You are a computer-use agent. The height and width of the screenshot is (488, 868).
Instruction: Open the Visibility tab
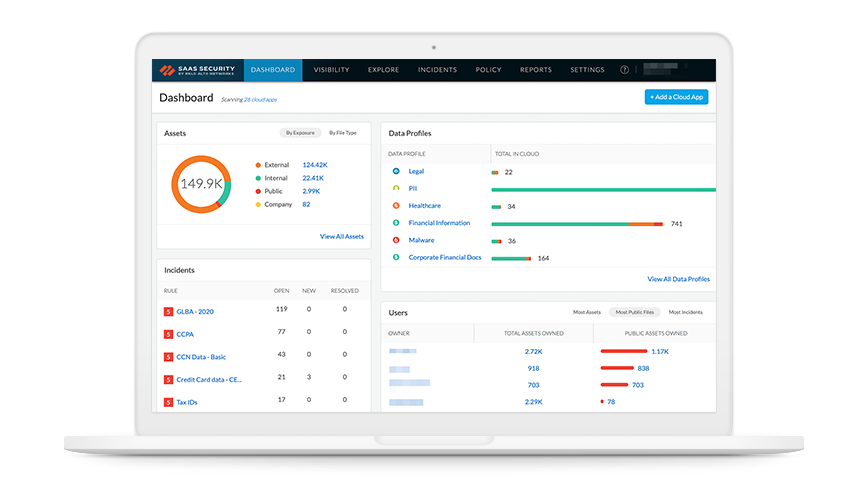click(x=331, y=70)
